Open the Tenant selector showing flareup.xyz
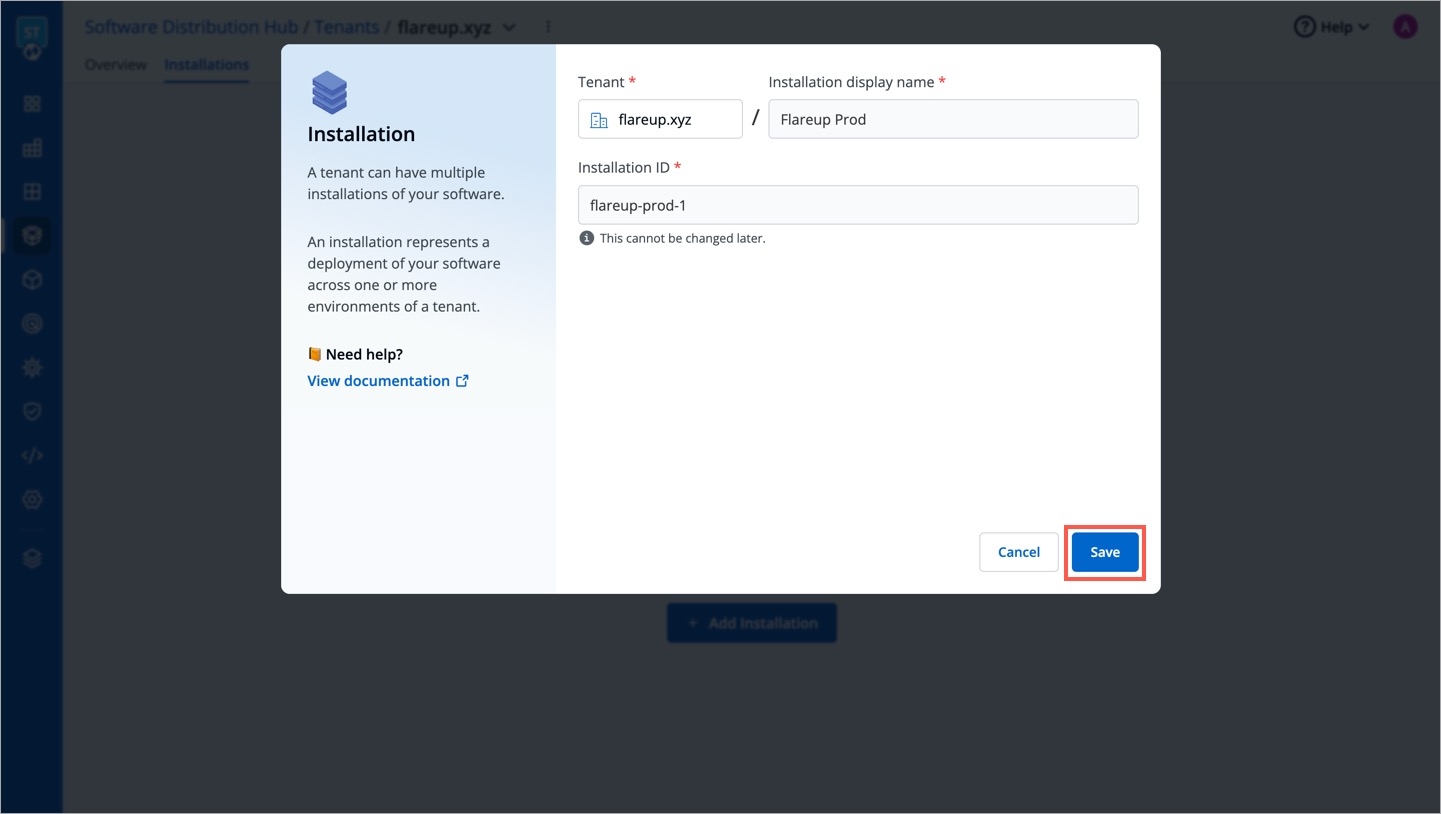The height and width of the screenshot is (814, 1441). [660, 119]
